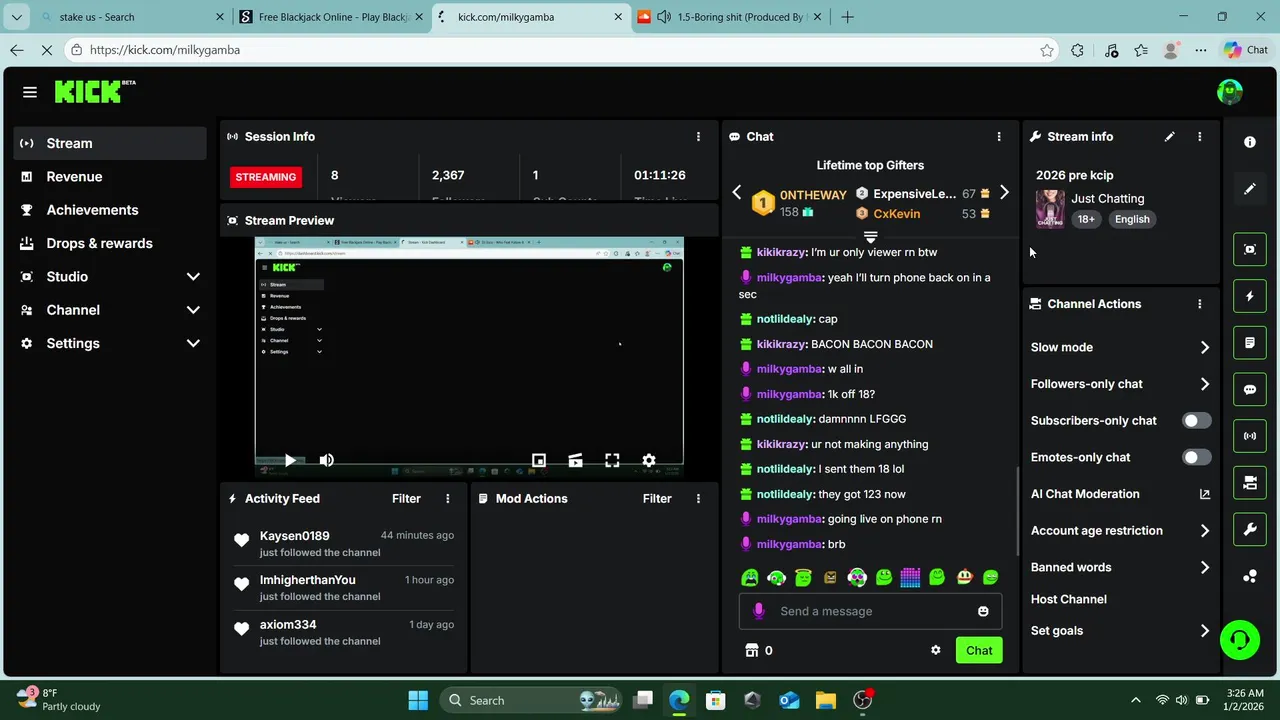
Task: Click the info icon in right rail
Action: [x=1250, y=142]
